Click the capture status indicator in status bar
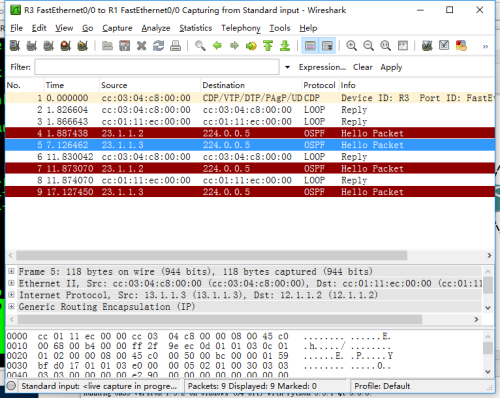Screen dimensions: 500x398 click(11, 386)
